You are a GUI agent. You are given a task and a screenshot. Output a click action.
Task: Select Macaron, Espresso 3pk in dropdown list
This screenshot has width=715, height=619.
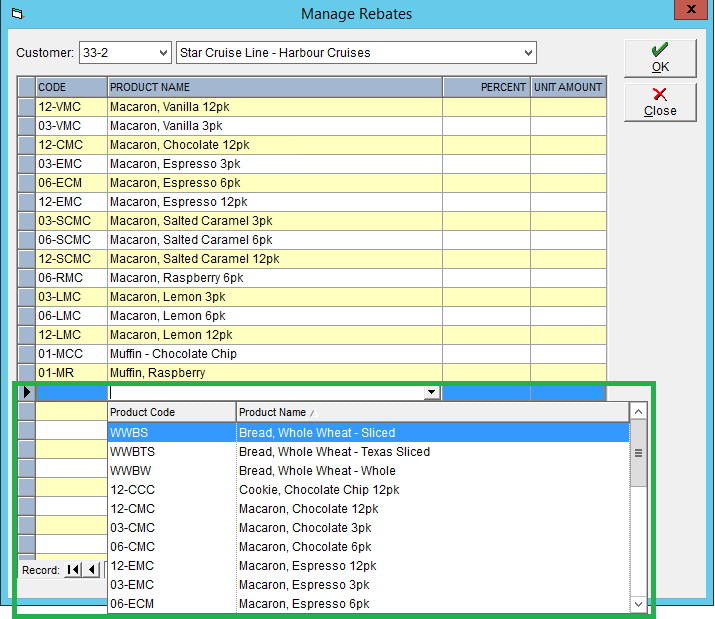[368, 585]
